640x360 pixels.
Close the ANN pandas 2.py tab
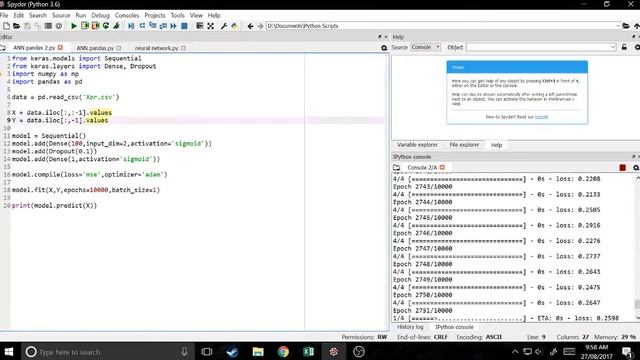[60, 48]
